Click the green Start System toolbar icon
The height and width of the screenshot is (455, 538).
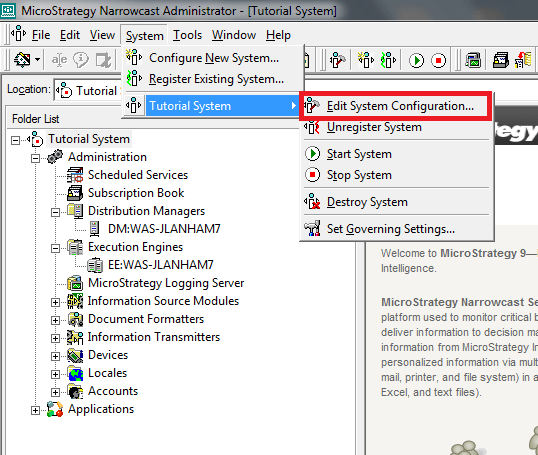(417, 61)
